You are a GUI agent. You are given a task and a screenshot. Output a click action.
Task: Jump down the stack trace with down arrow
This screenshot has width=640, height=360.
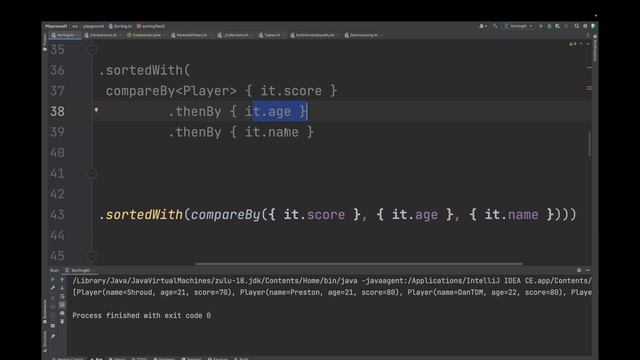tap(62, 288)
